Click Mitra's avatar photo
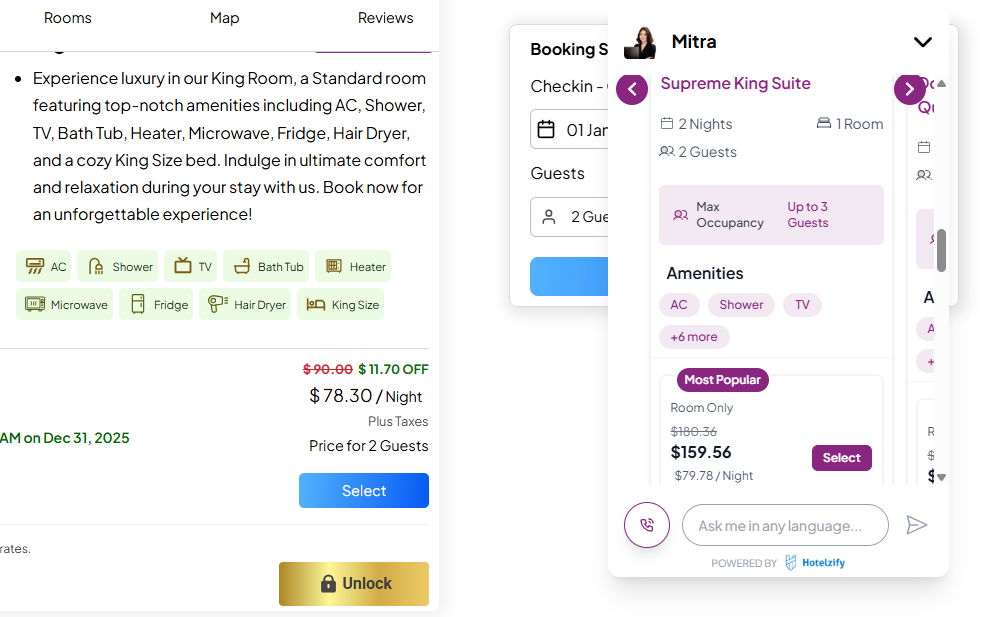 coord(640,42)
